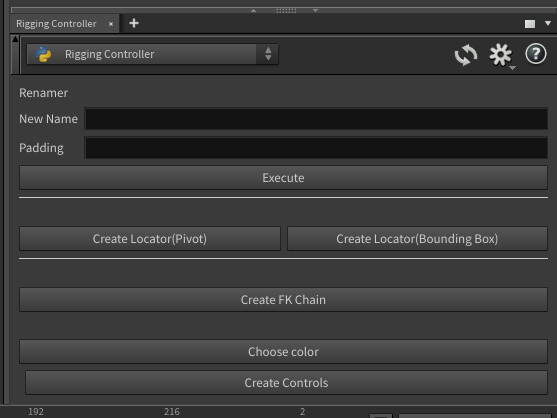Open the Choose color picker button
The height and width of the screenshot is (418, 557).
pos(283,352)
